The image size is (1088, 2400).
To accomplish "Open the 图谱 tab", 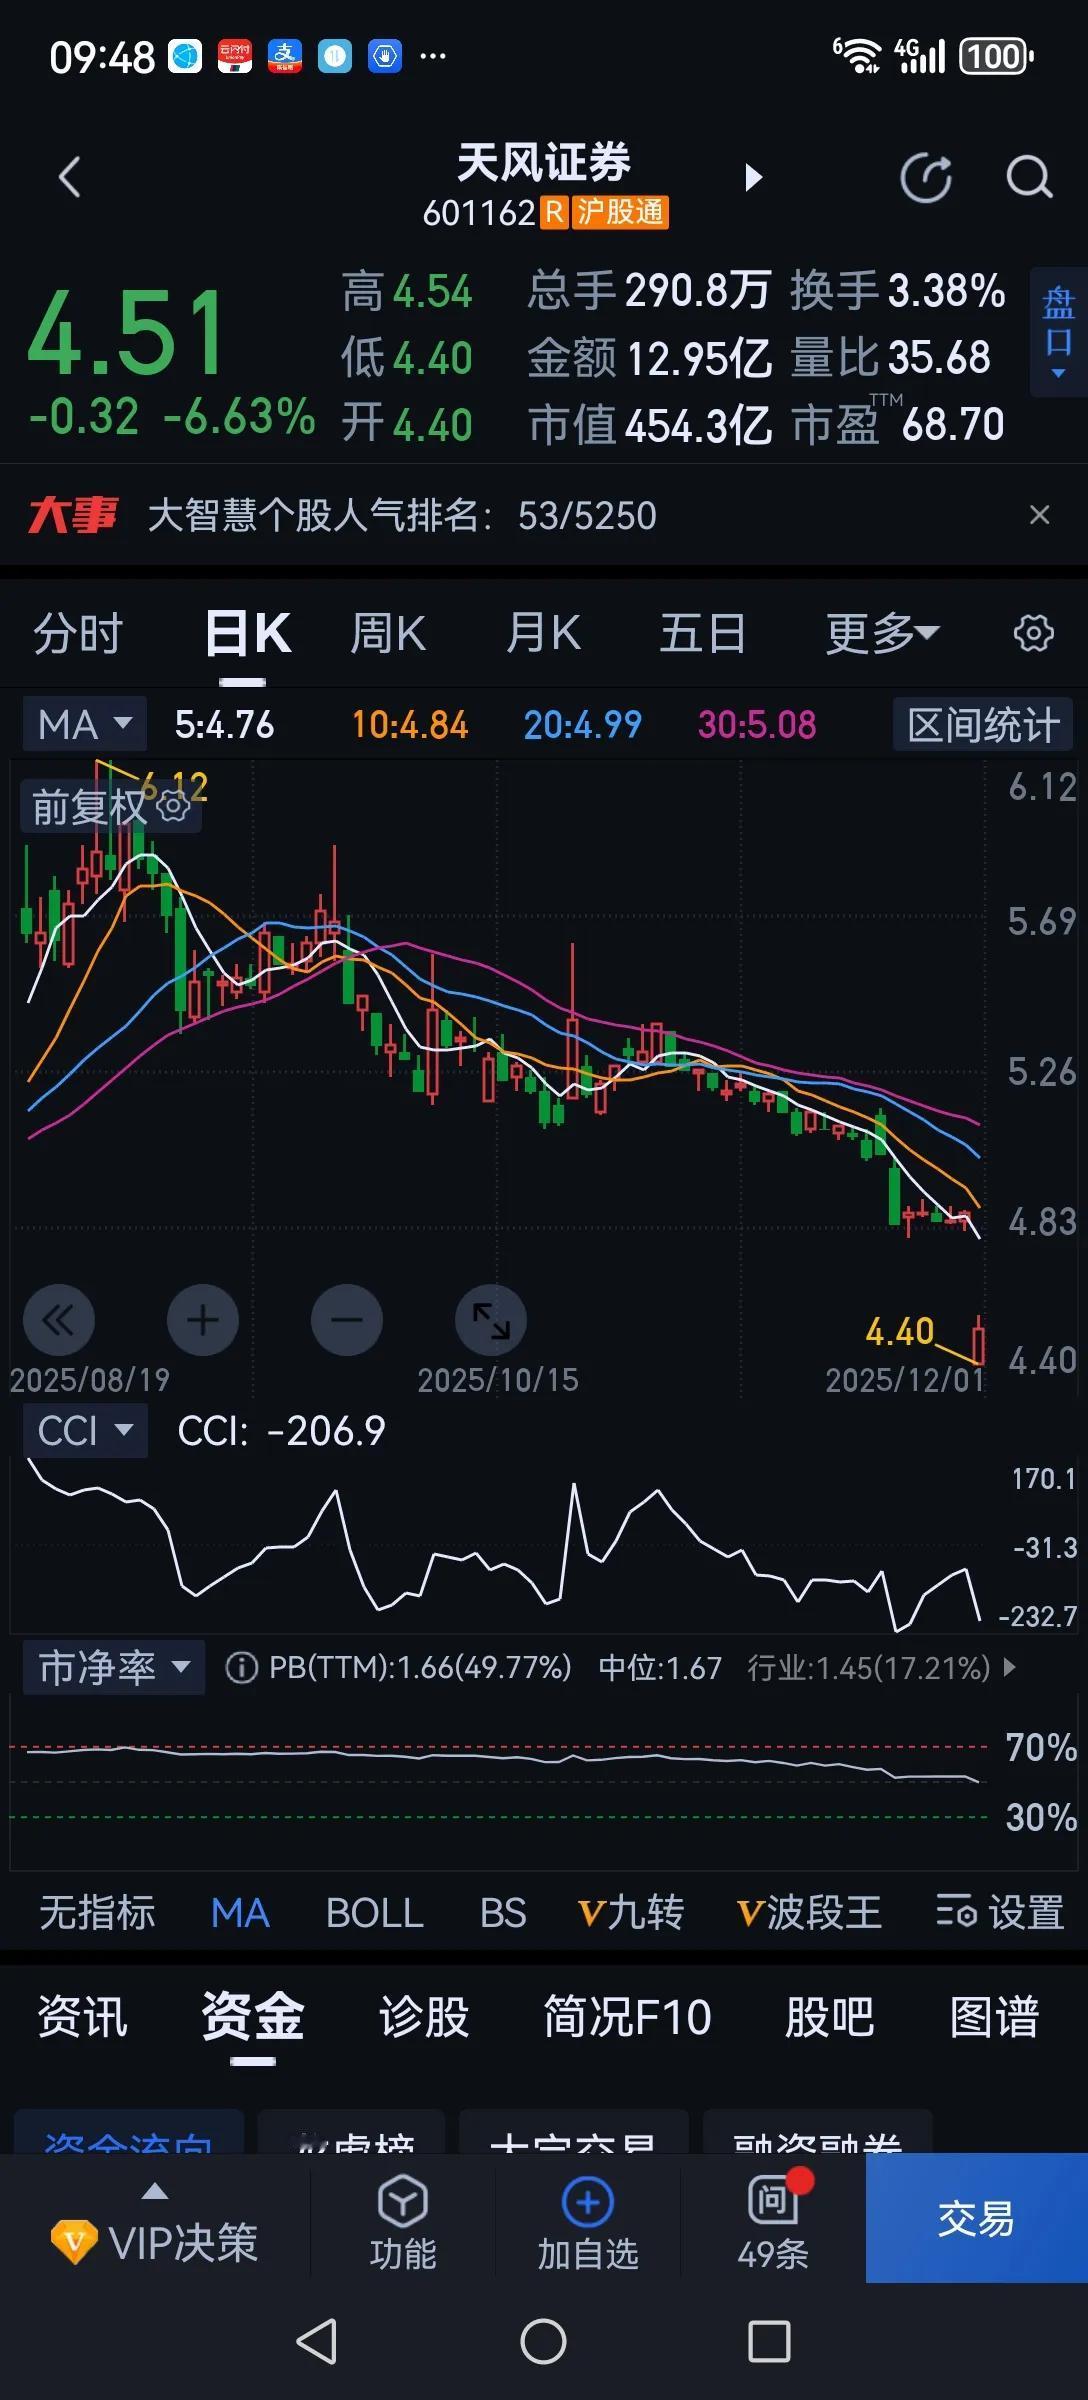I will tap(995, 2016).
